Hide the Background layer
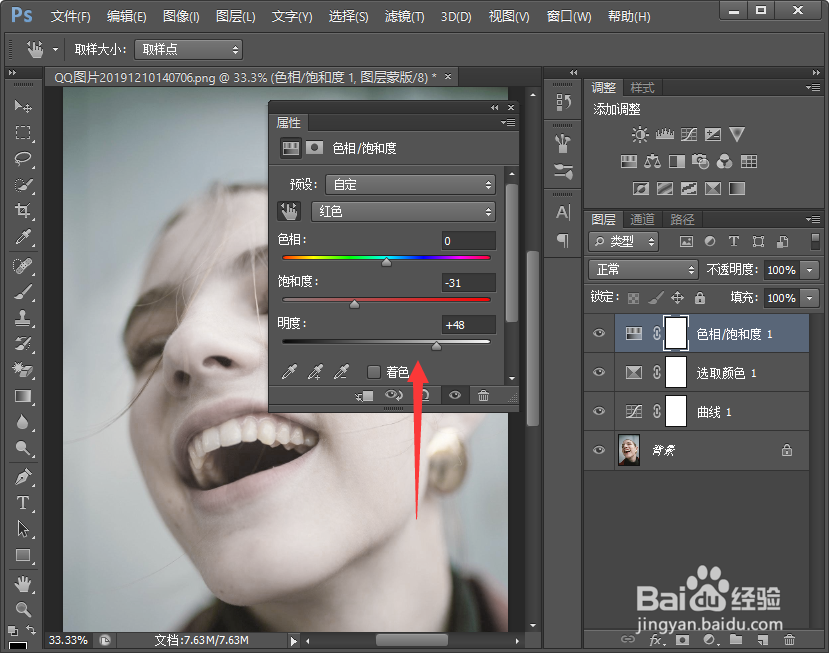Screen dimensions: 829x653 [599, 450]
